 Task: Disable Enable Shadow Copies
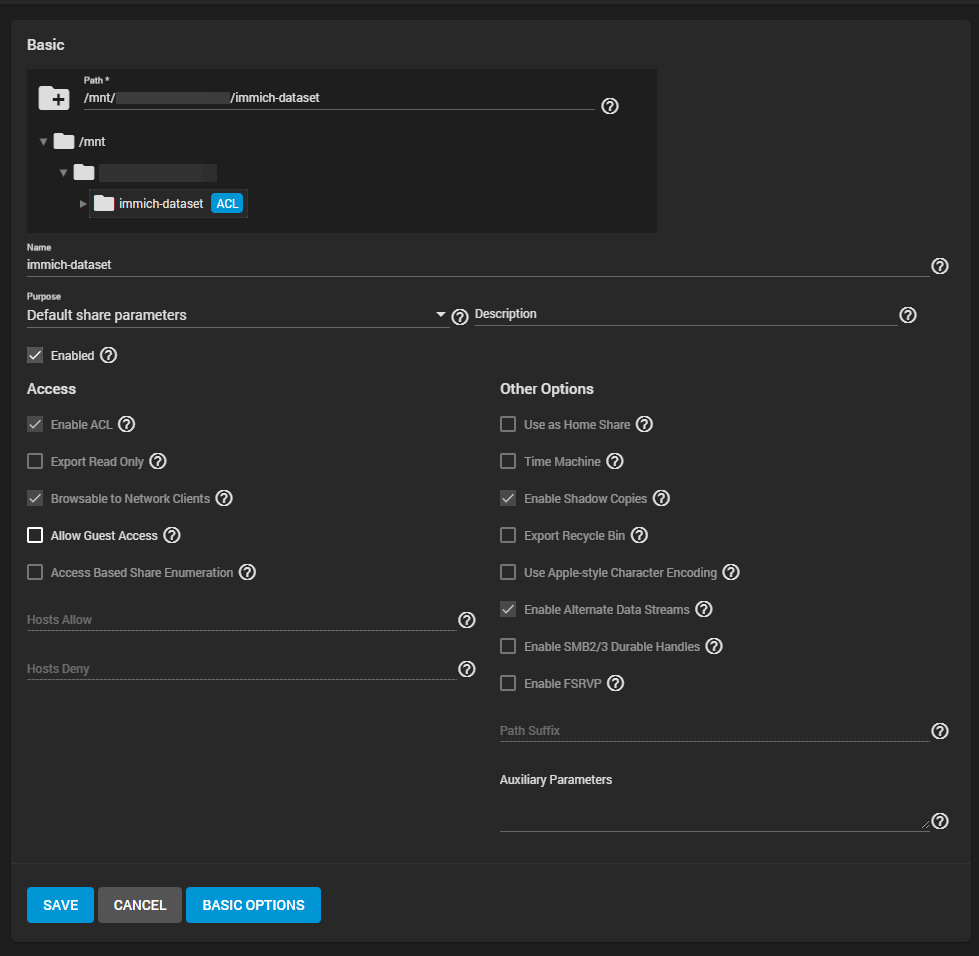point(508,498)
